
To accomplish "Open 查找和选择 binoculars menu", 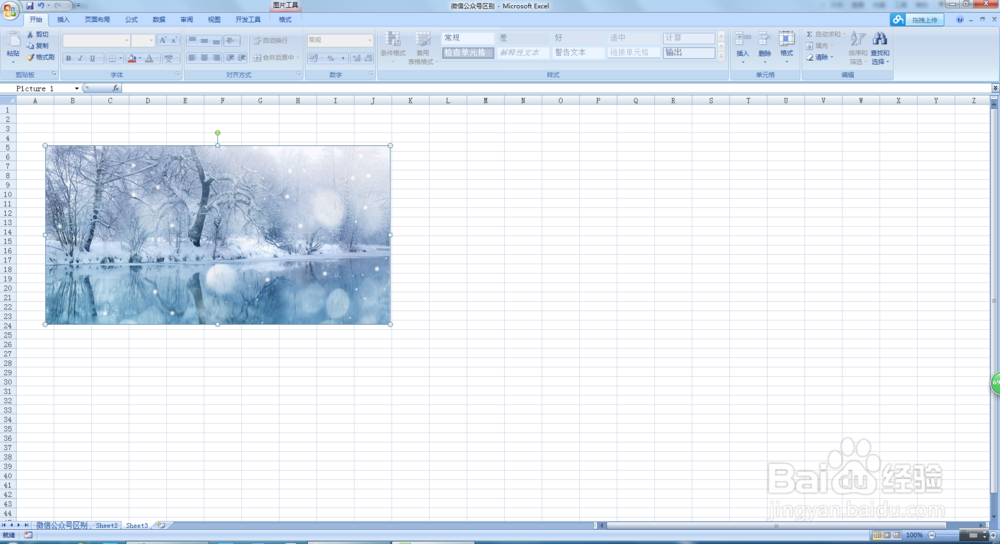I will [880, 47].
